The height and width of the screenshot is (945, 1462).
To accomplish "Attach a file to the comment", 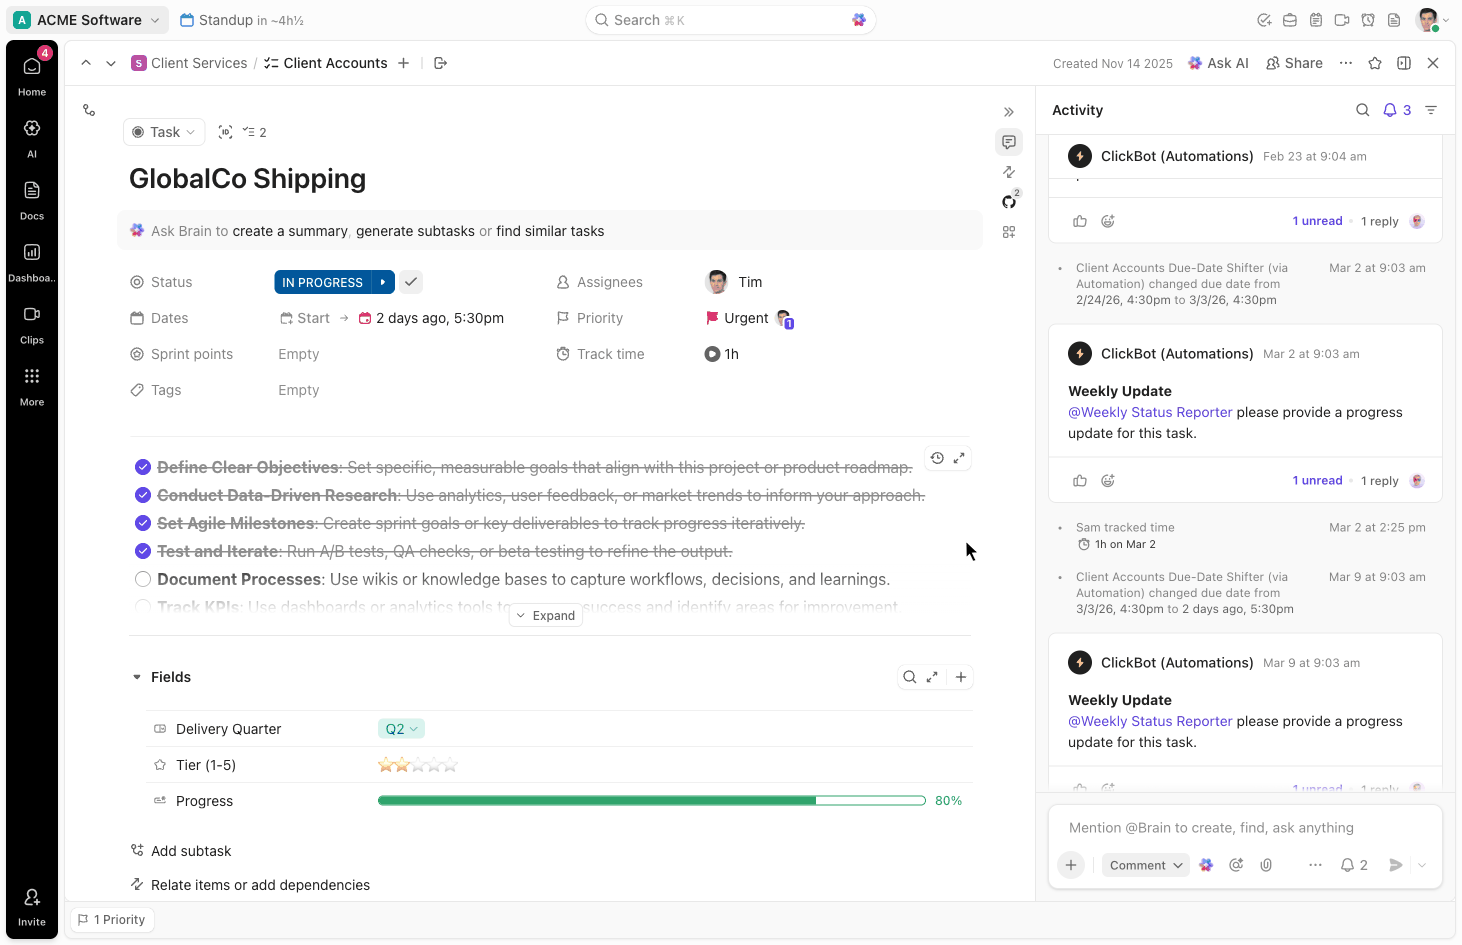I will point(1266,865).
